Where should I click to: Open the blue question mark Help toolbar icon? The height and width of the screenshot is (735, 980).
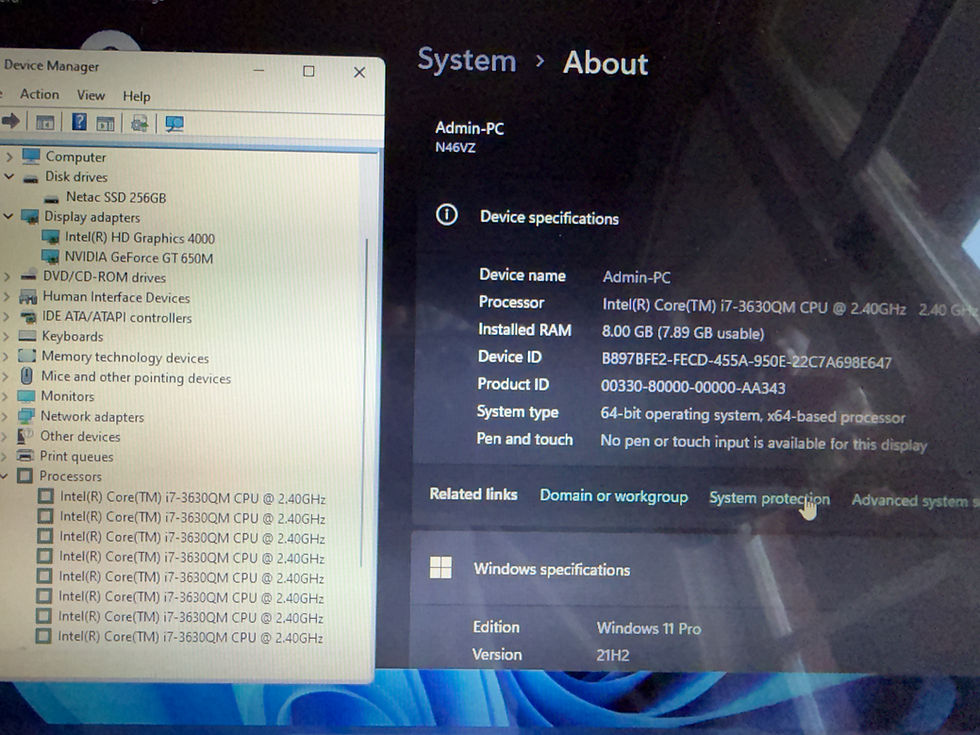pos(79,122)
